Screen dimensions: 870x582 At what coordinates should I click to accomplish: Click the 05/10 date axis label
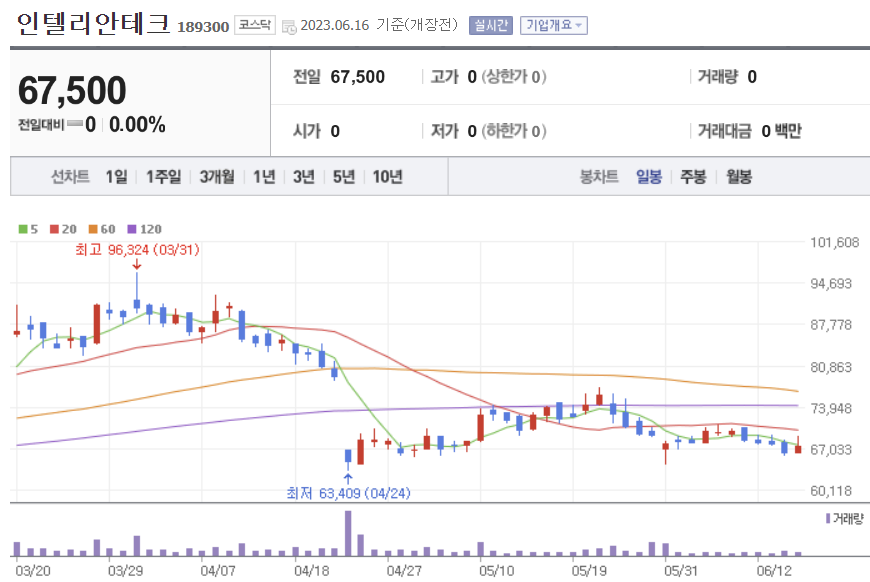pos(497,571)
